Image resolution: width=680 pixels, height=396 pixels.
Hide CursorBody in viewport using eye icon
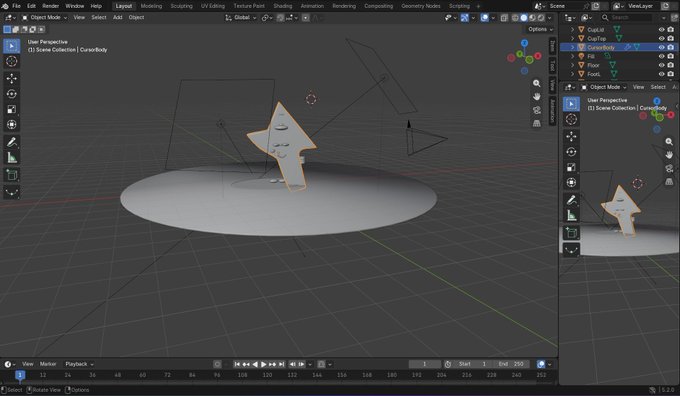(x=661, y=47)
